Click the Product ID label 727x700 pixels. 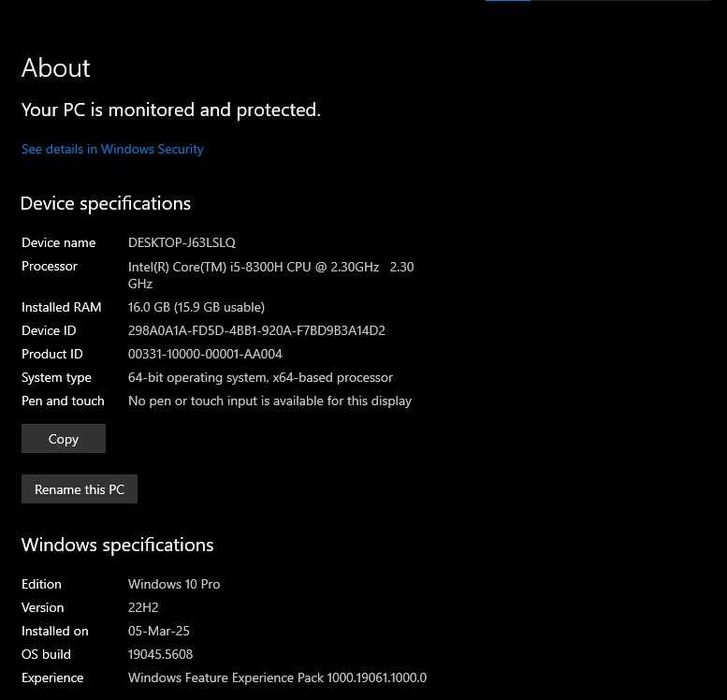[52, 354]
